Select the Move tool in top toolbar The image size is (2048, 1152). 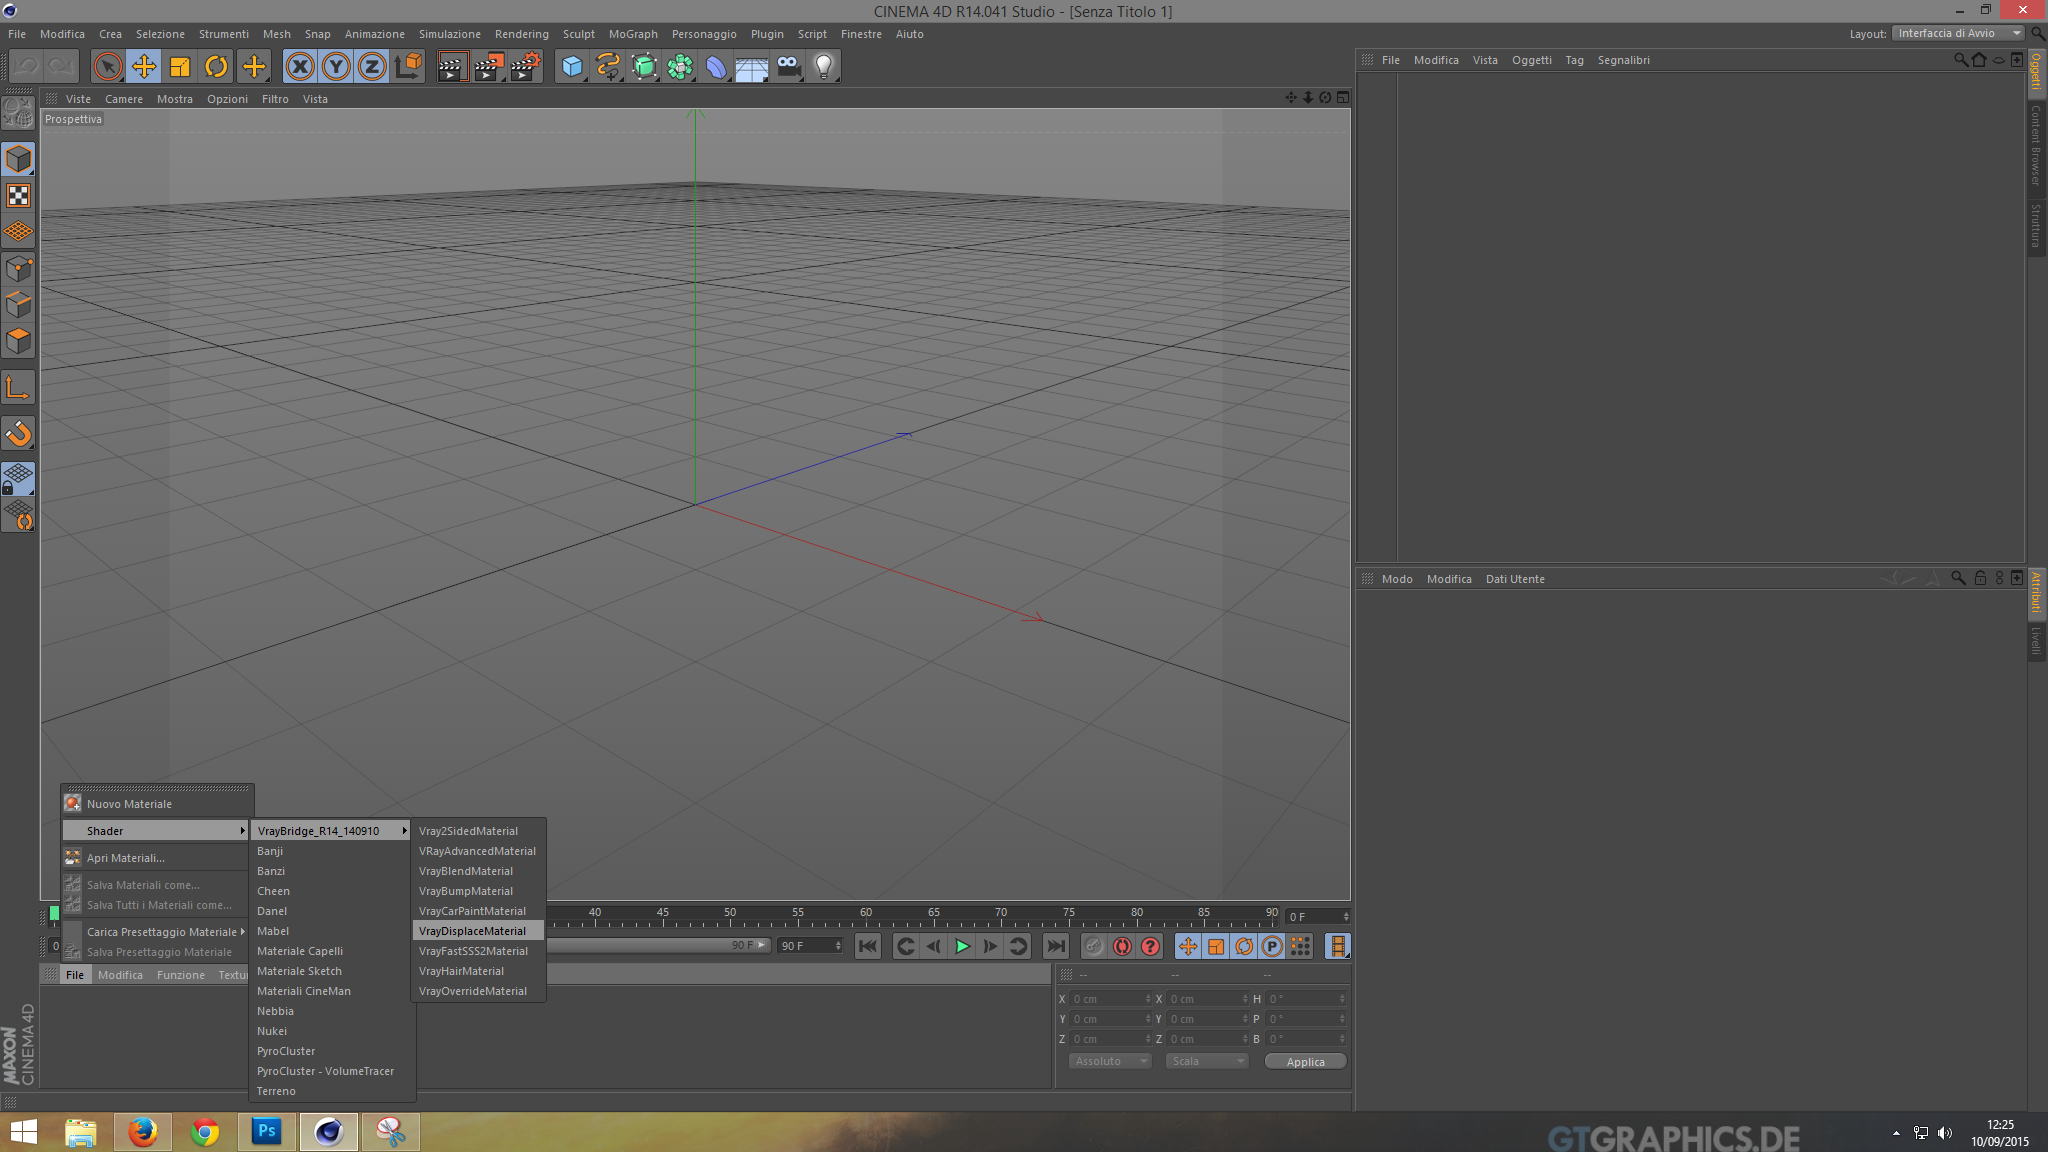click(144, 67)
